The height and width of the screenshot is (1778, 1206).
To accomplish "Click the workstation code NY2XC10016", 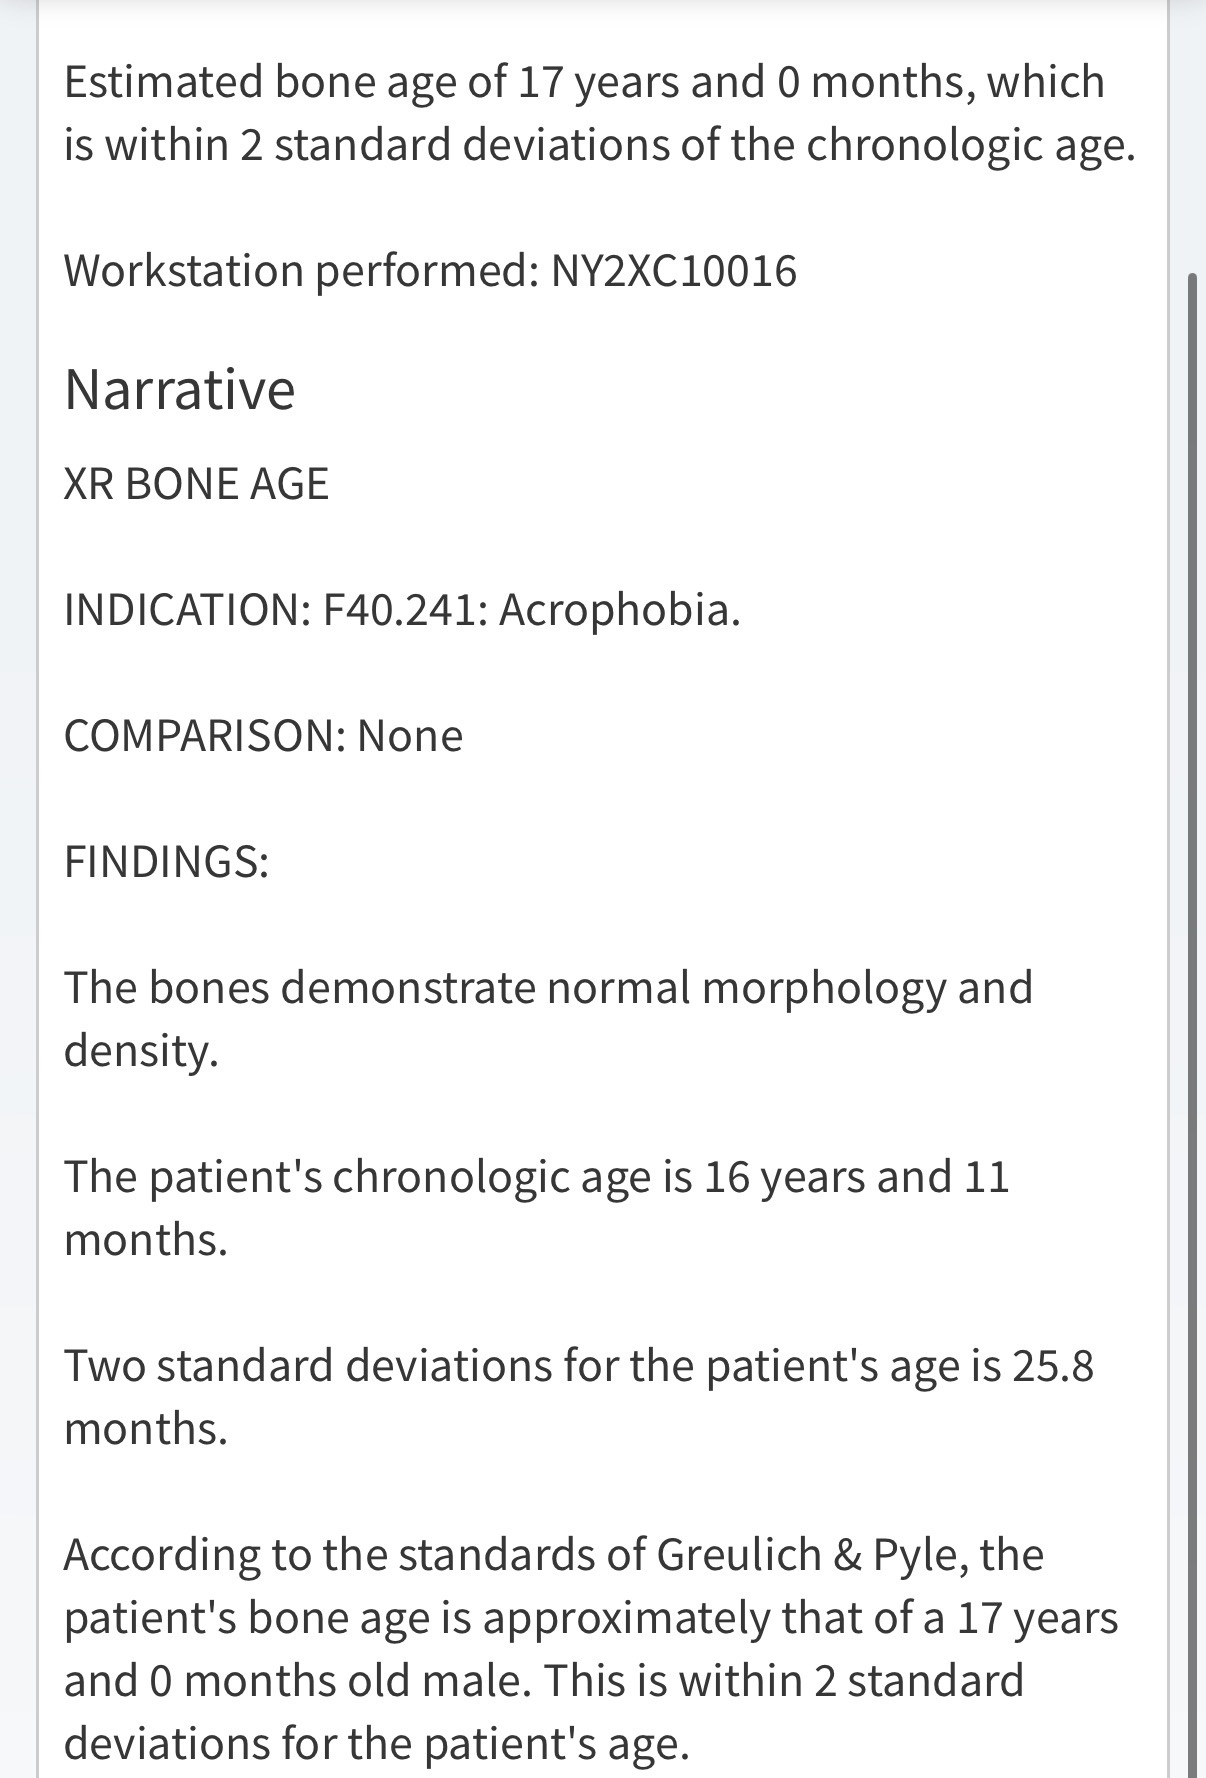I will [673, 271].
